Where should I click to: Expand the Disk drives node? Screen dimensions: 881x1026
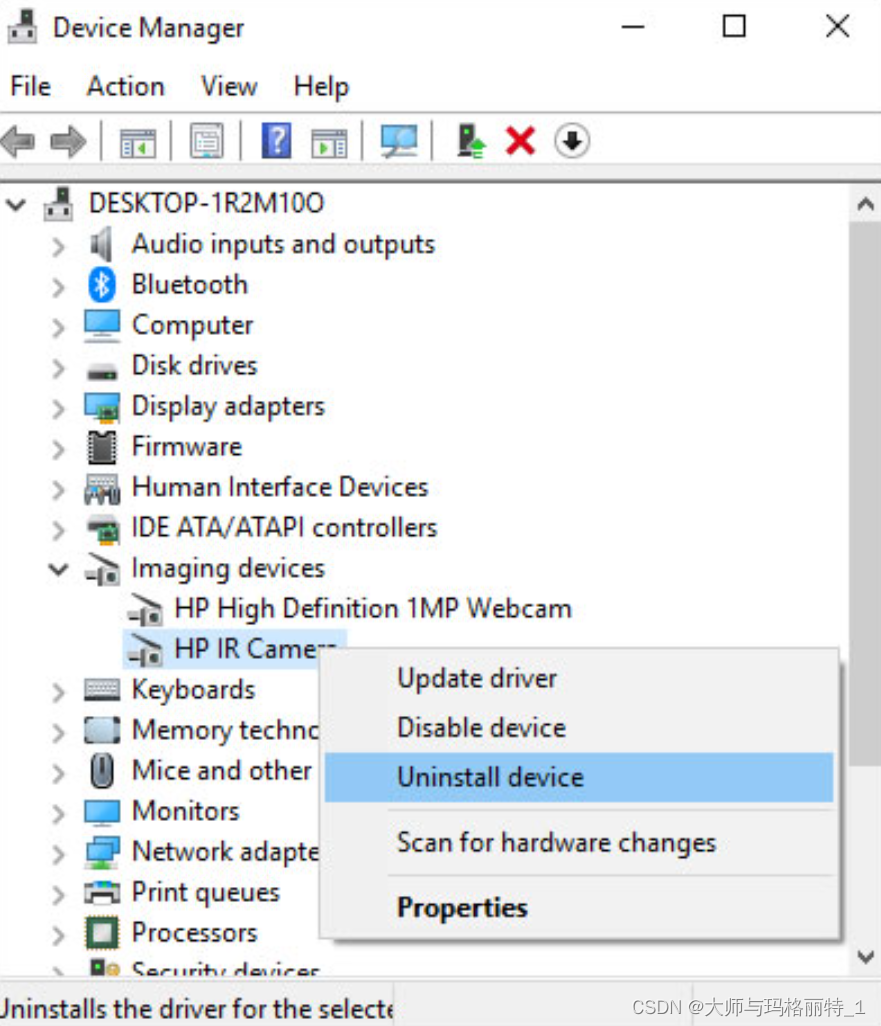(x=58, y=368)
